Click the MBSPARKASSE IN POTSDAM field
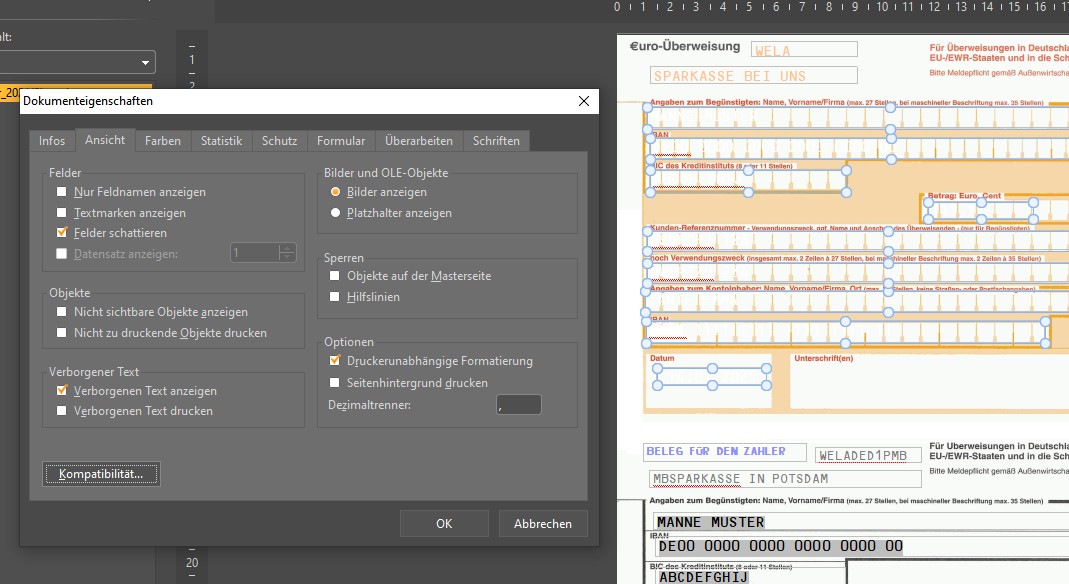This screenshot has width=1069, height=584. pyautogui.click(x=785, y=479)
